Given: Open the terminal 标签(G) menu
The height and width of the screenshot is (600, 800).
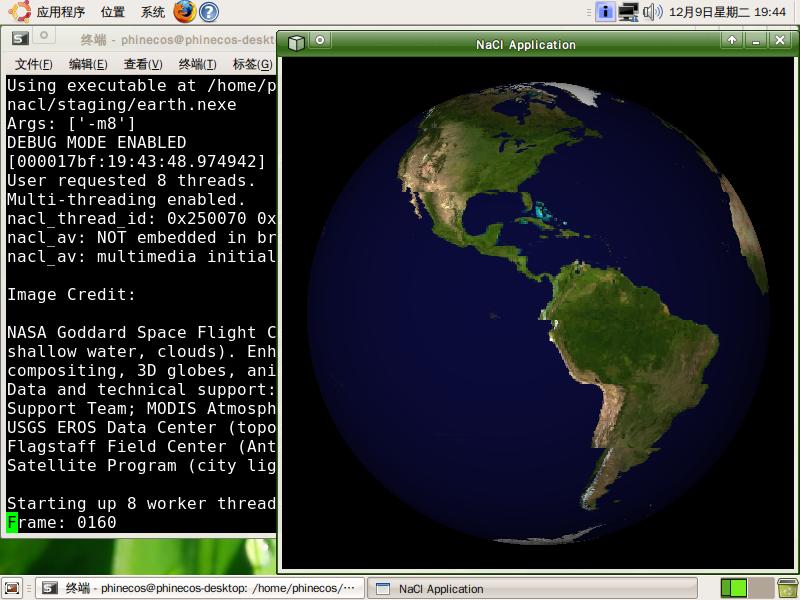Looking at the screenshot, I should (252, 64).
